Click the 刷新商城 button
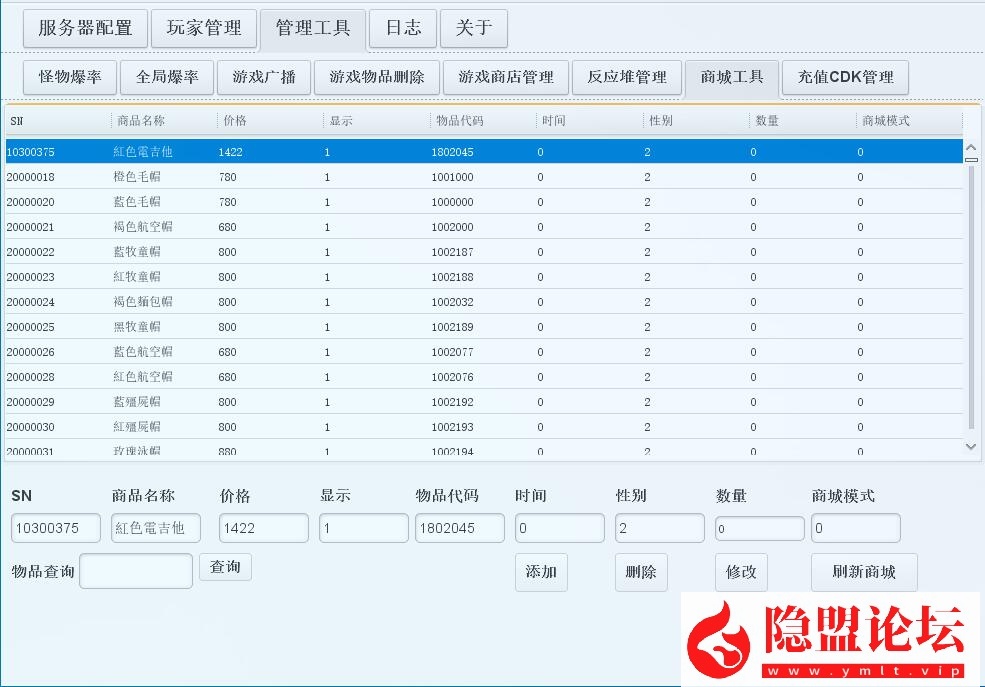The image size is (985, 687). [x=863, y=572]
